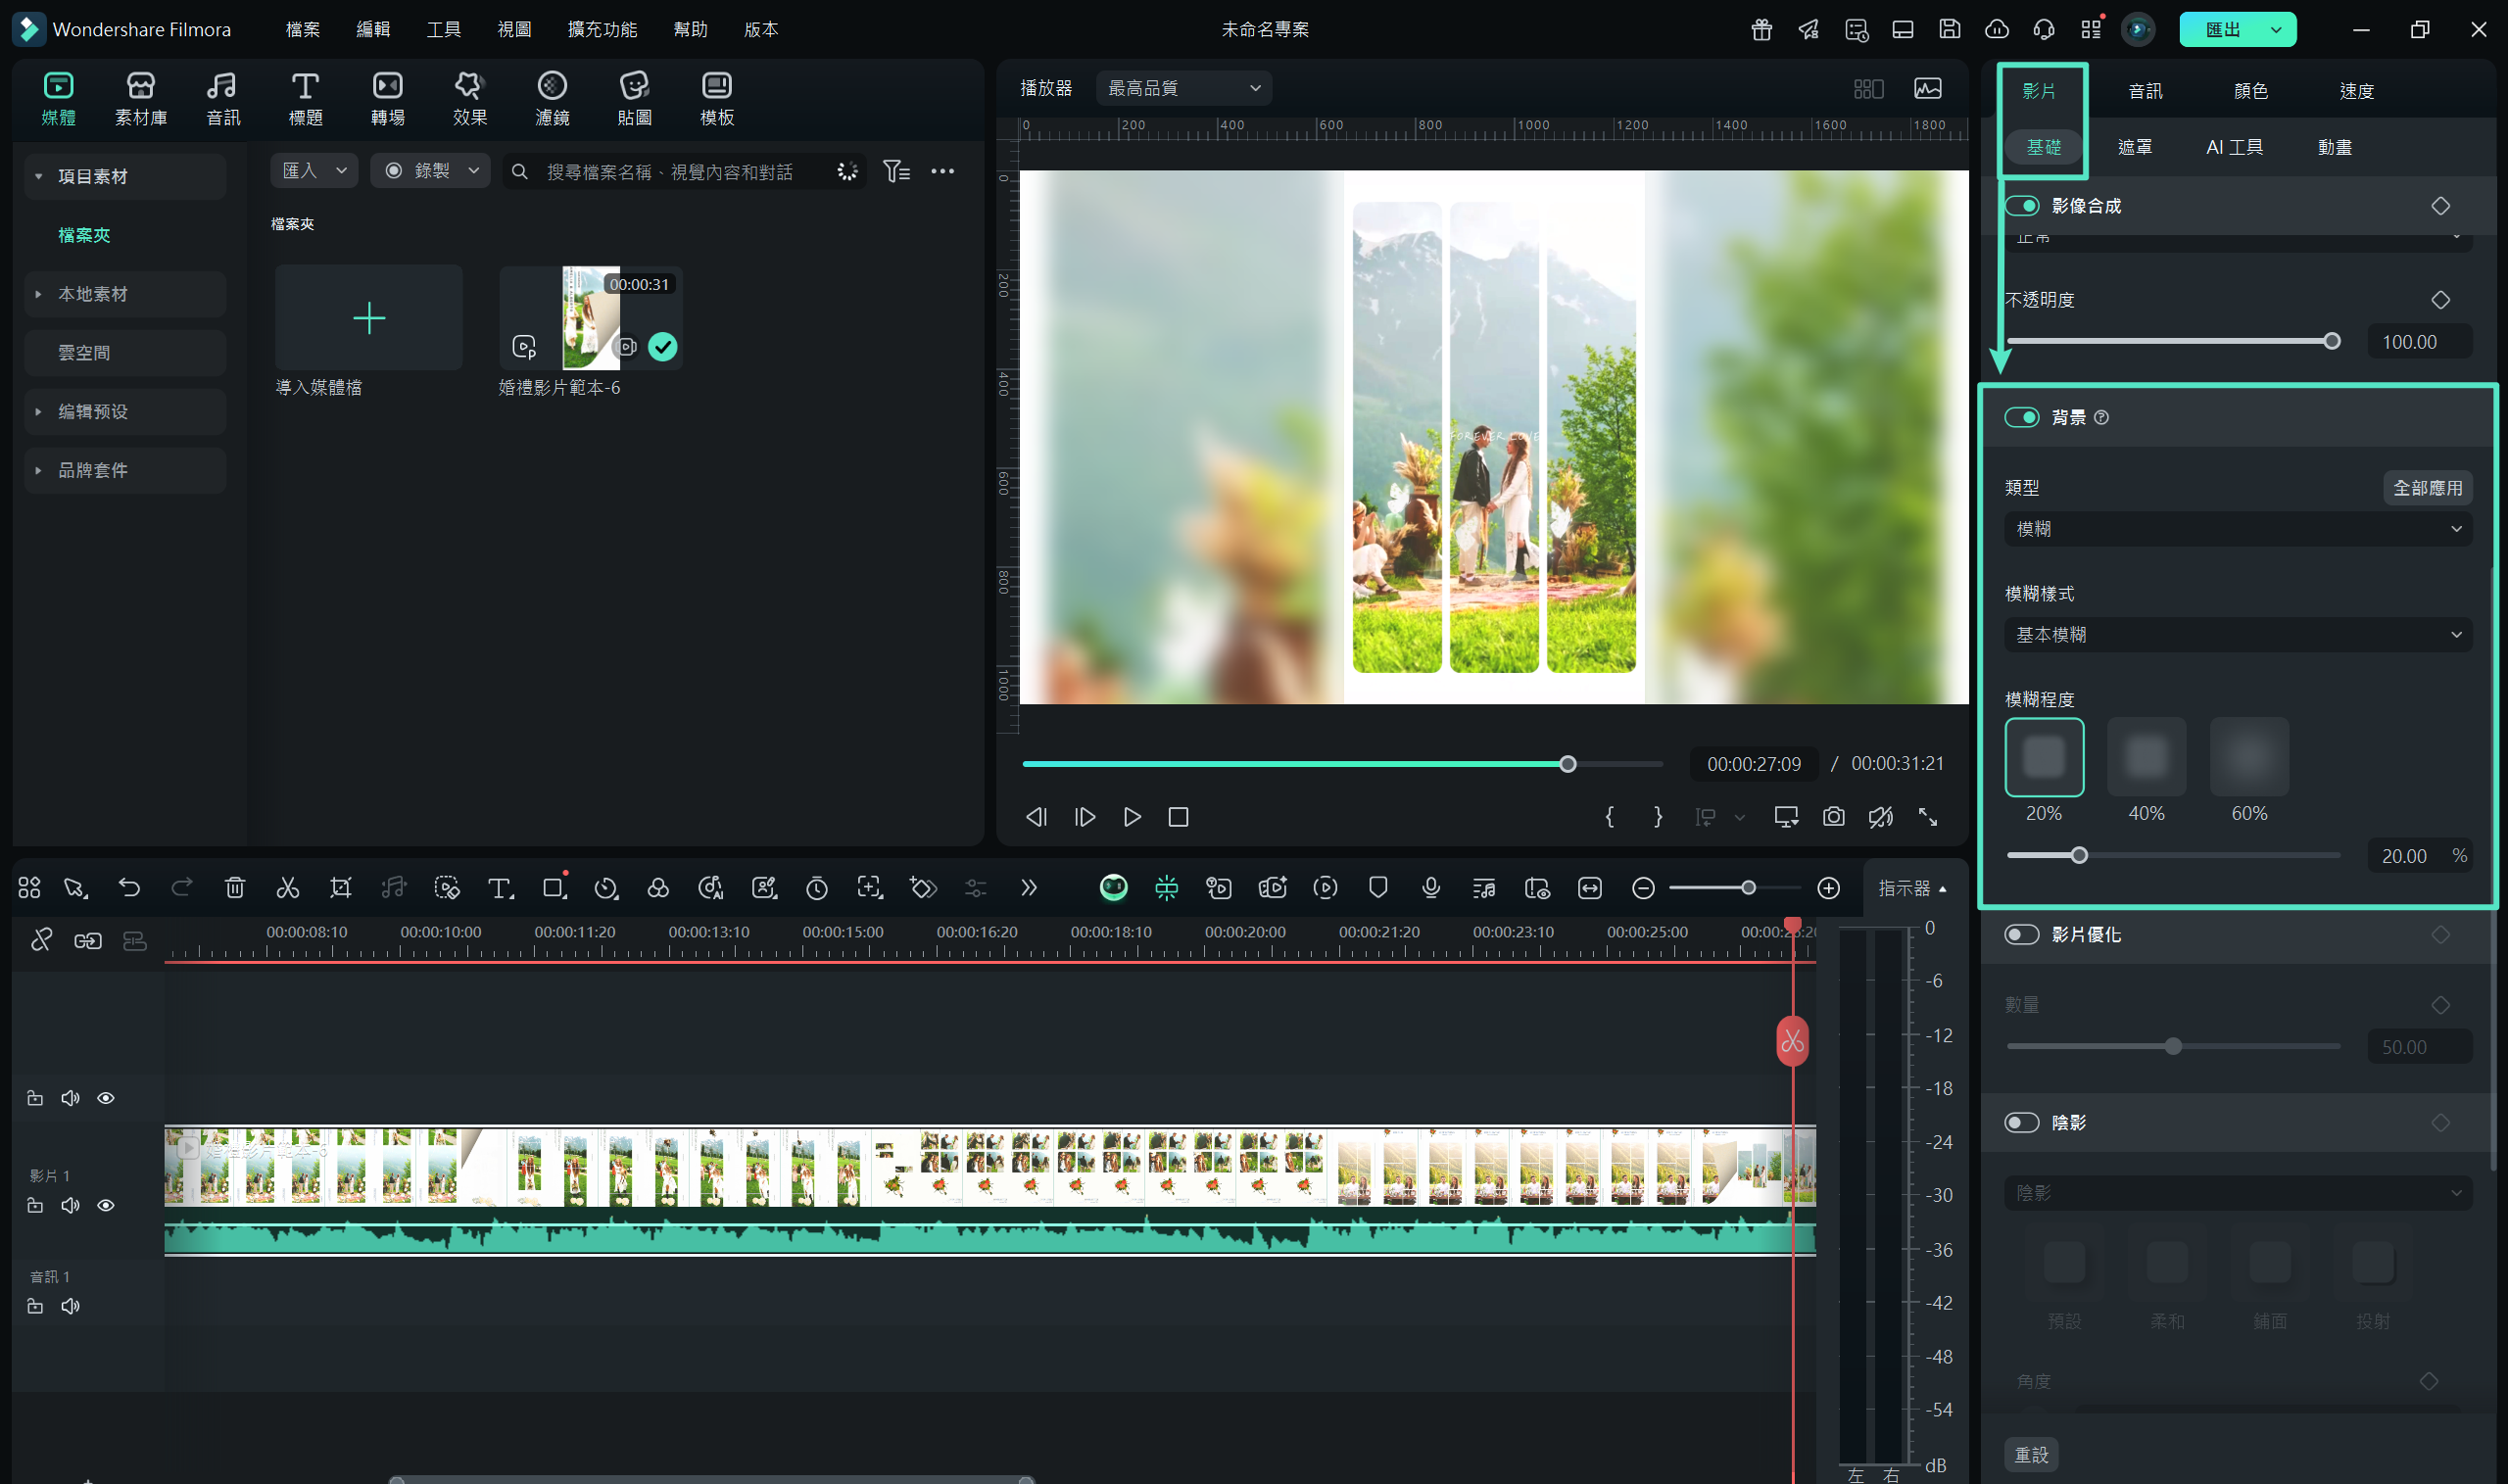The width and height of the screenshot is (2508, 1484).
Task: Turn on the 陰影 shadow toggle
Action: (x=2021, y=1122)
